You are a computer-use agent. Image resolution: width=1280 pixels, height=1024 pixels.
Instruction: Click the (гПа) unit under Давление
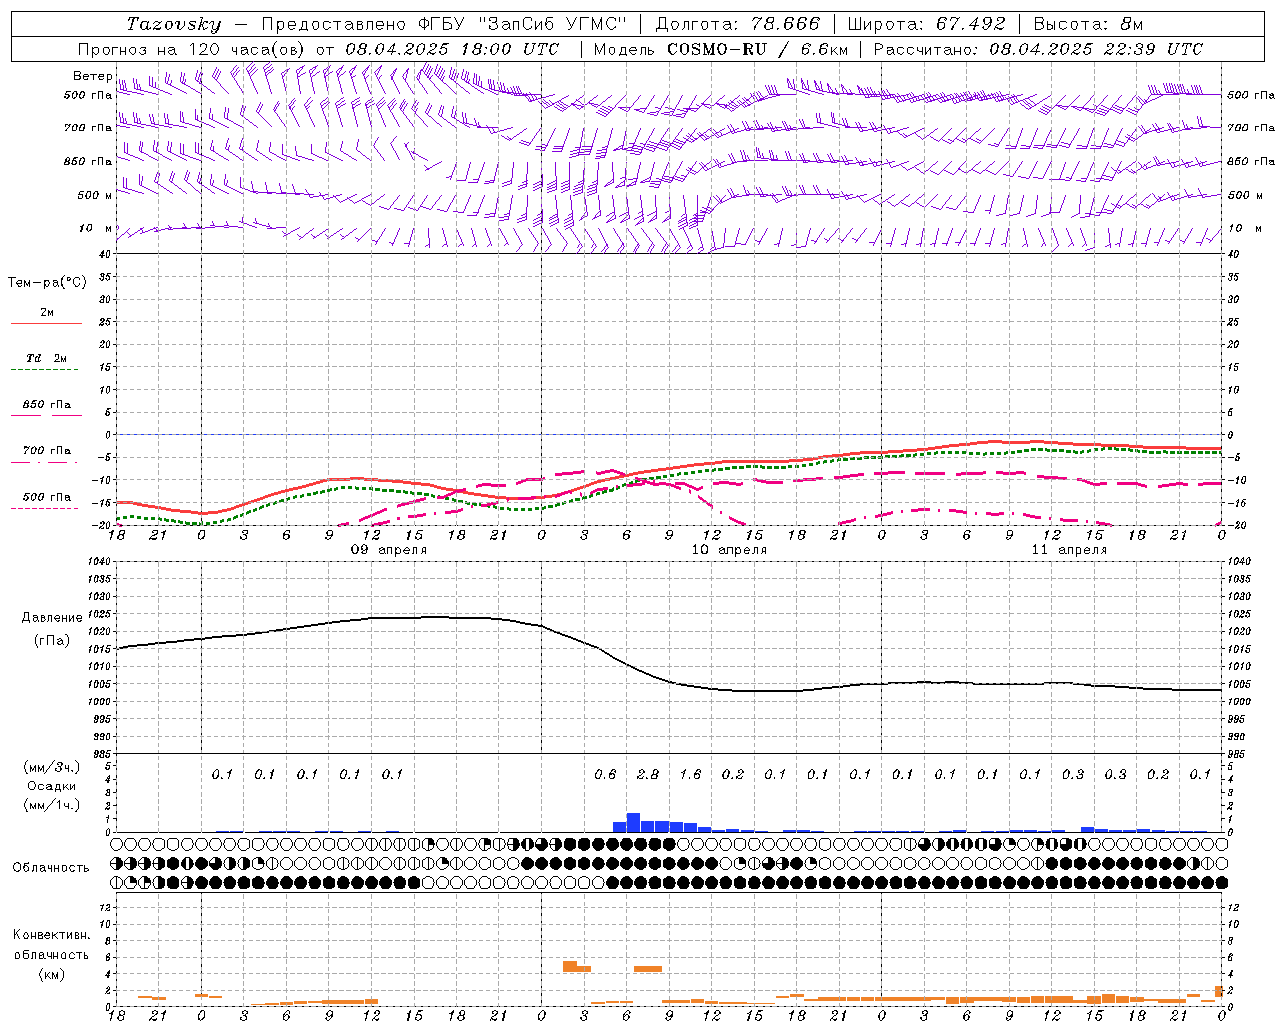[x=52, y=640]
